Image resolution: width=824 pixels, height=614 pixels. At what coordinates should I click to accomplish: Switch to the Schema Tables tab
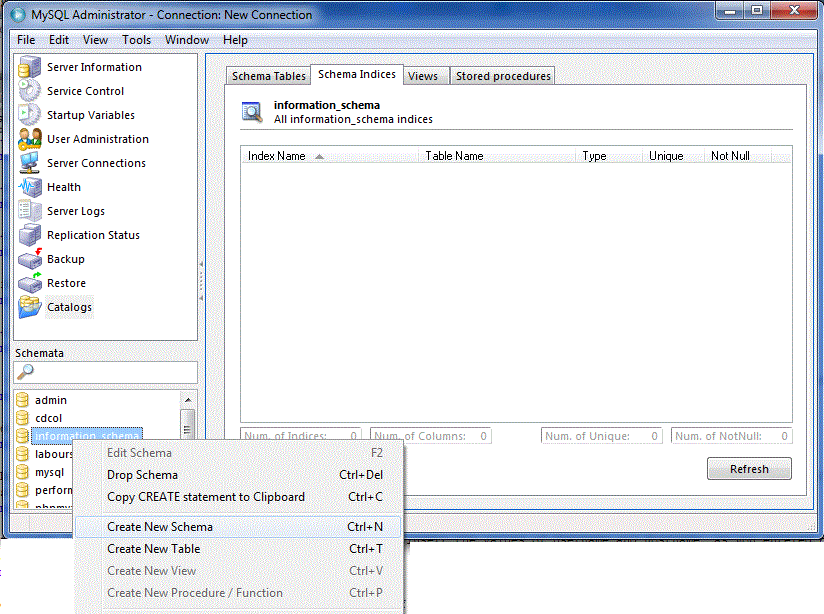(269, 76)
